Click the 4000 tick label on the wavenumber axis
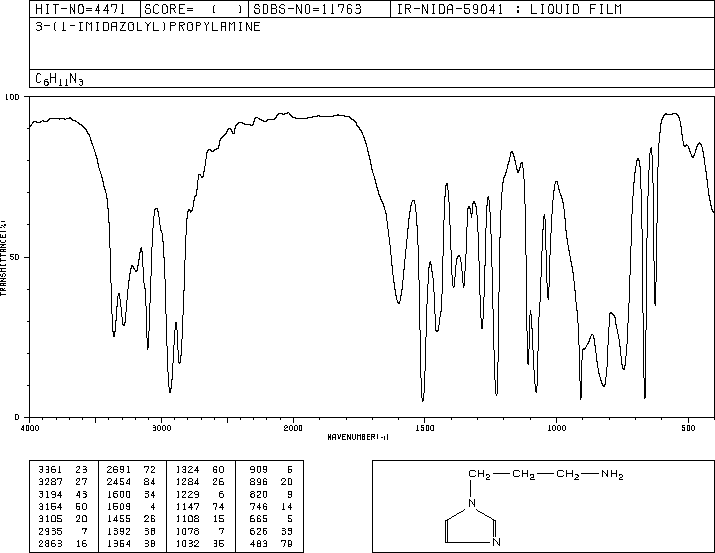The image size is (715, 553). pyautogui.click(x=30, y=428)
